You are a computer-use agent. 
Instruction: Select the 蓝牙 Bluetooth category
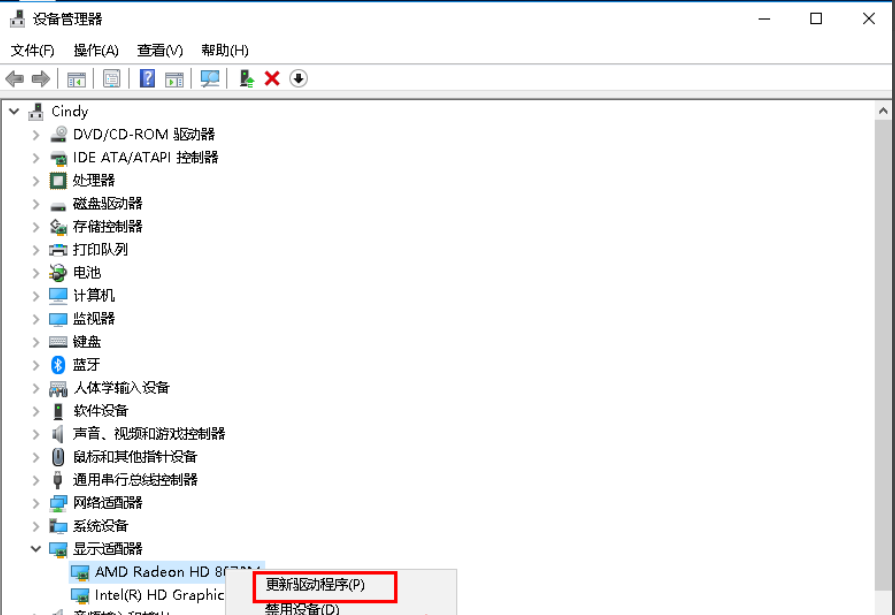tap(85, 364)
